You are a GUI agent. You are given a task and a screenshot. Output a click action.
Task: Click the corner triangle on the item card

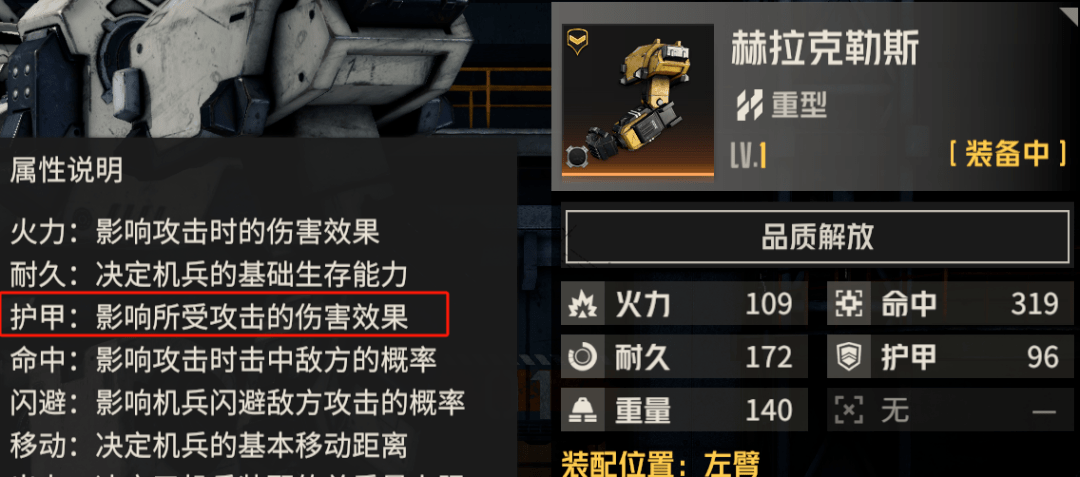click(x=1070, y=12)
